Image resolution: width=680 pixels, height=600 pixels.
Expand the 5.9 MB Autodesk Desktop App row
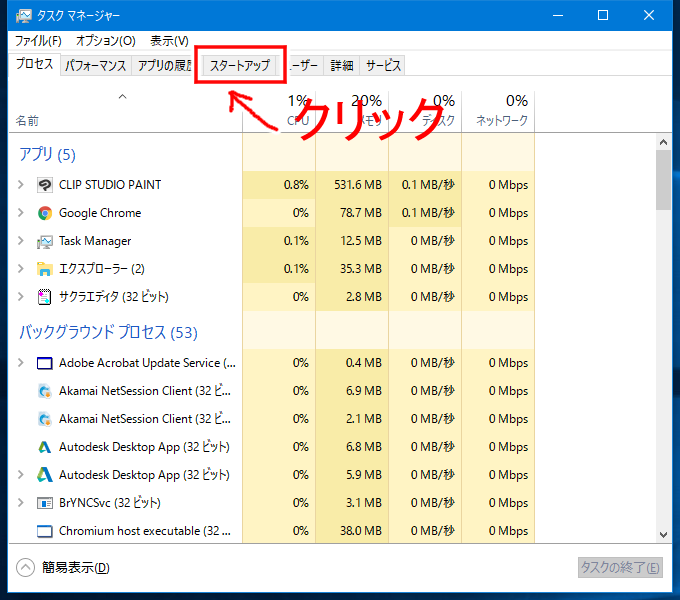(20, 475)
